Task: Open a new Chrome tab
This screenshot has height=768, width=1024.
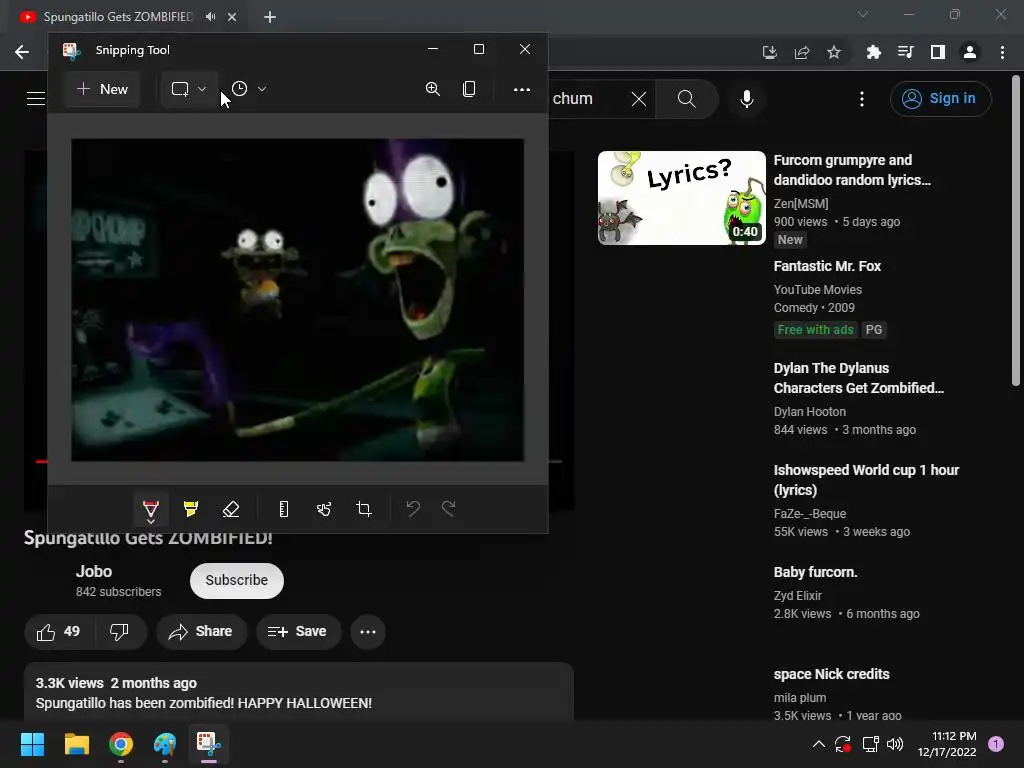Action: tap(270, 17)
